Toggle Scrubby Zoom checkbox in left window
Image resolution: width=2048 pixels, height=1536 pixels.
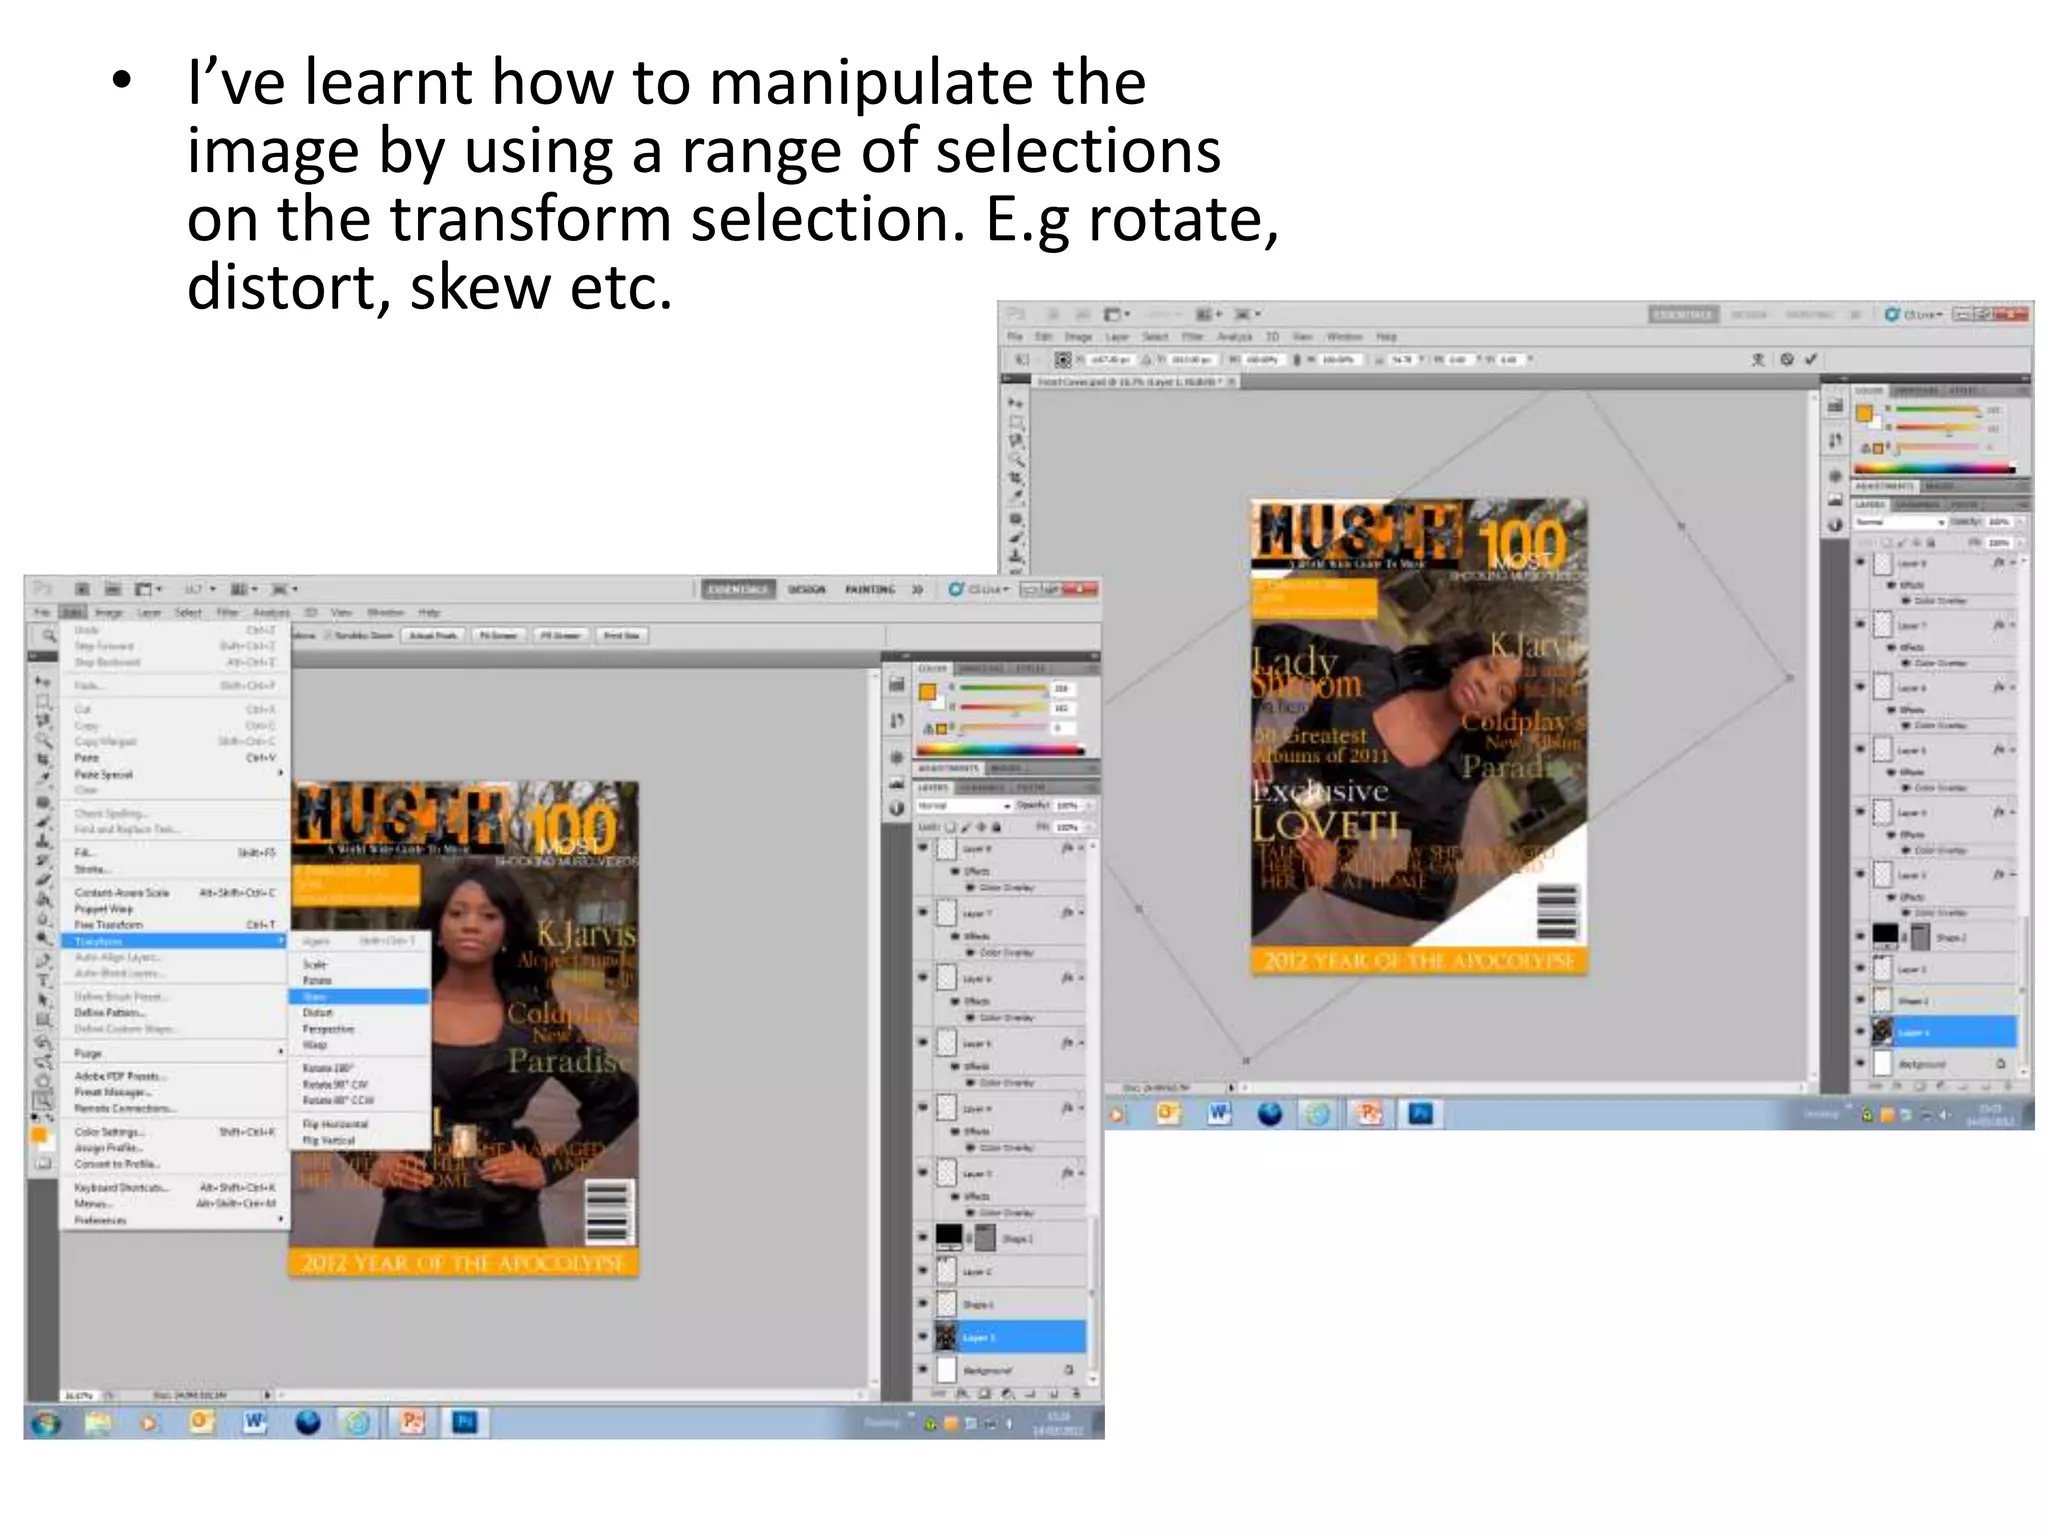click(x=327, y=635)
